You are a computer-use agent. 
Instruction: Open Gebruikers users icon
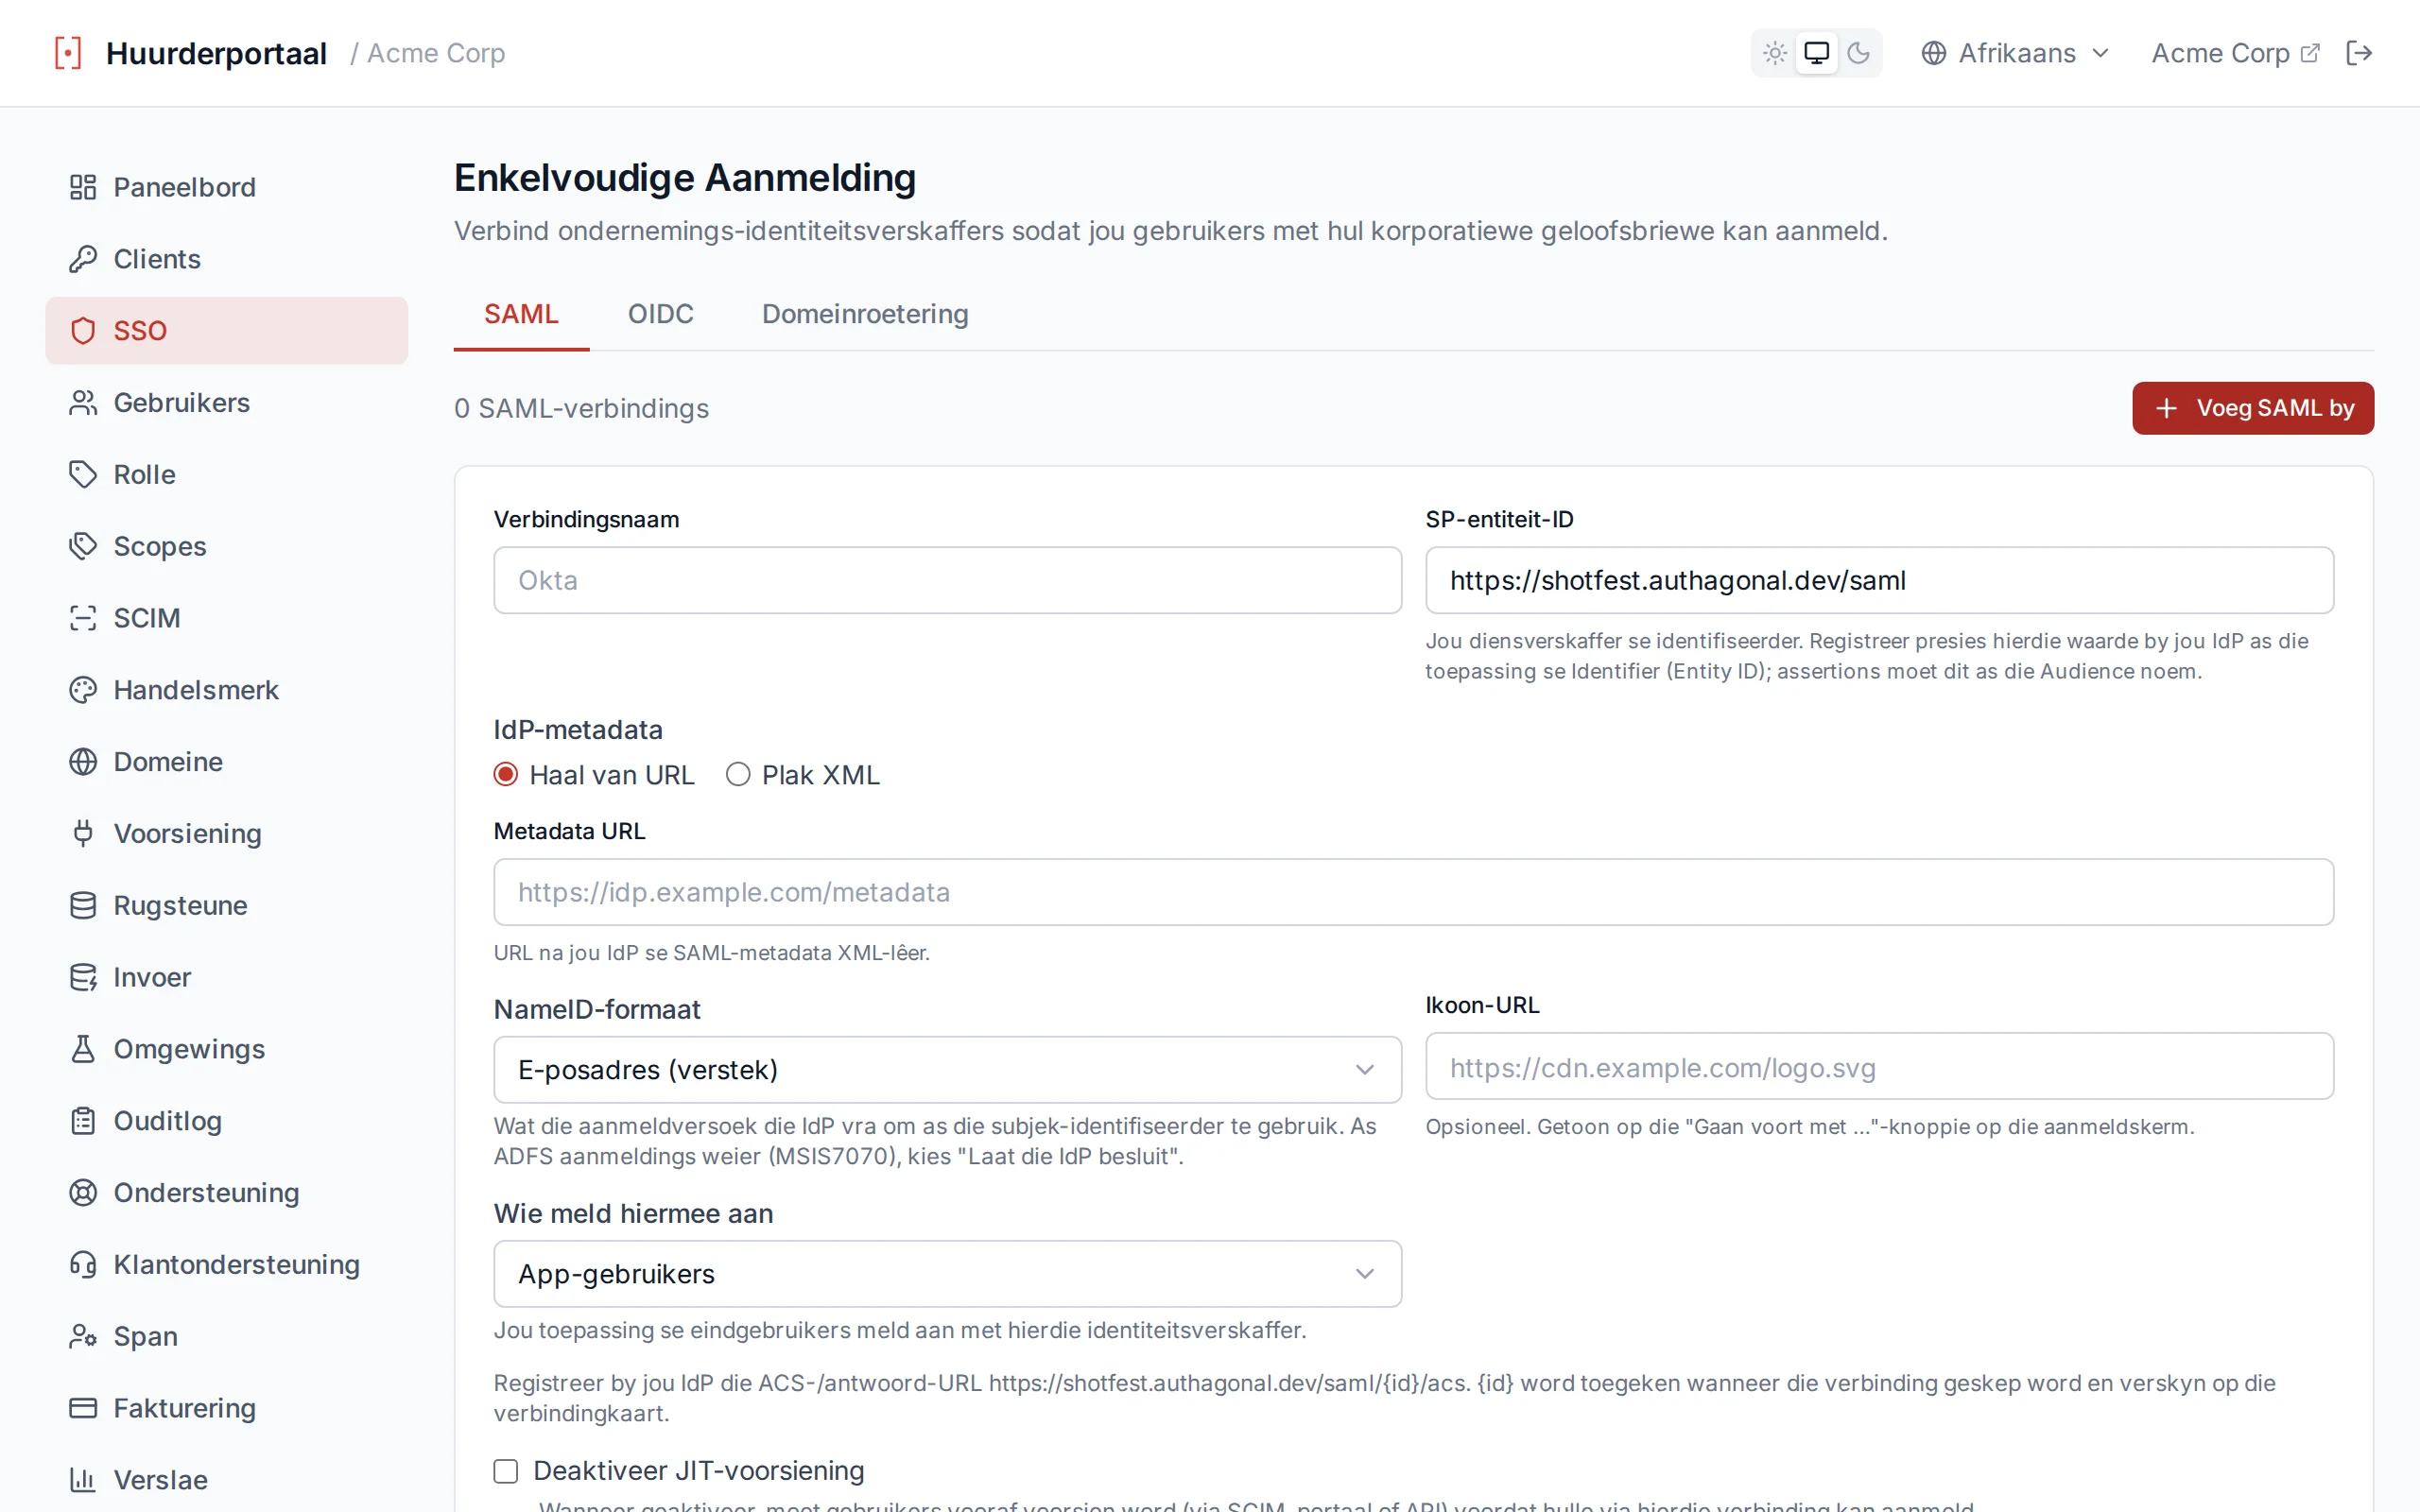pyautogui.click(x=83, y=403)
